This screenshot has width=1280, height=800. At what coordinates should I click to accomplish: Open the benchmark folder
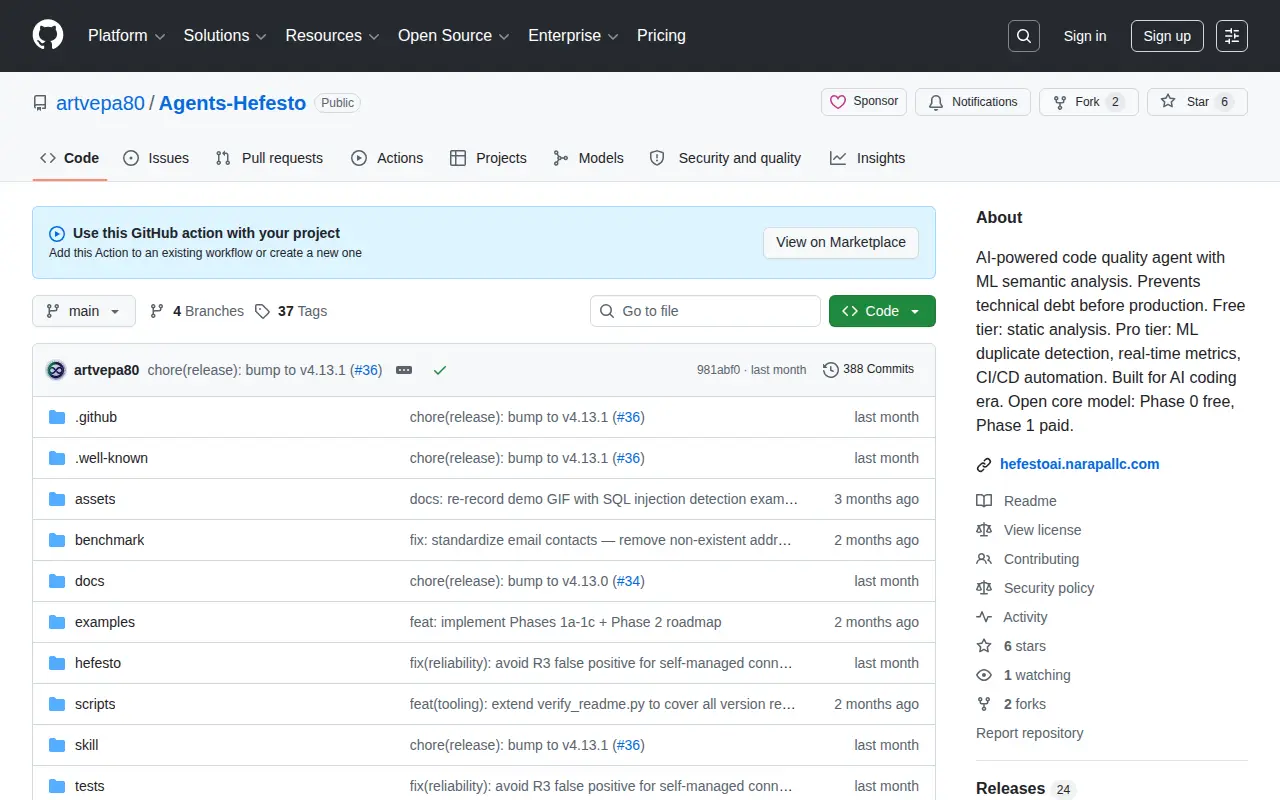pyautogui.click(x=109, y=540)
